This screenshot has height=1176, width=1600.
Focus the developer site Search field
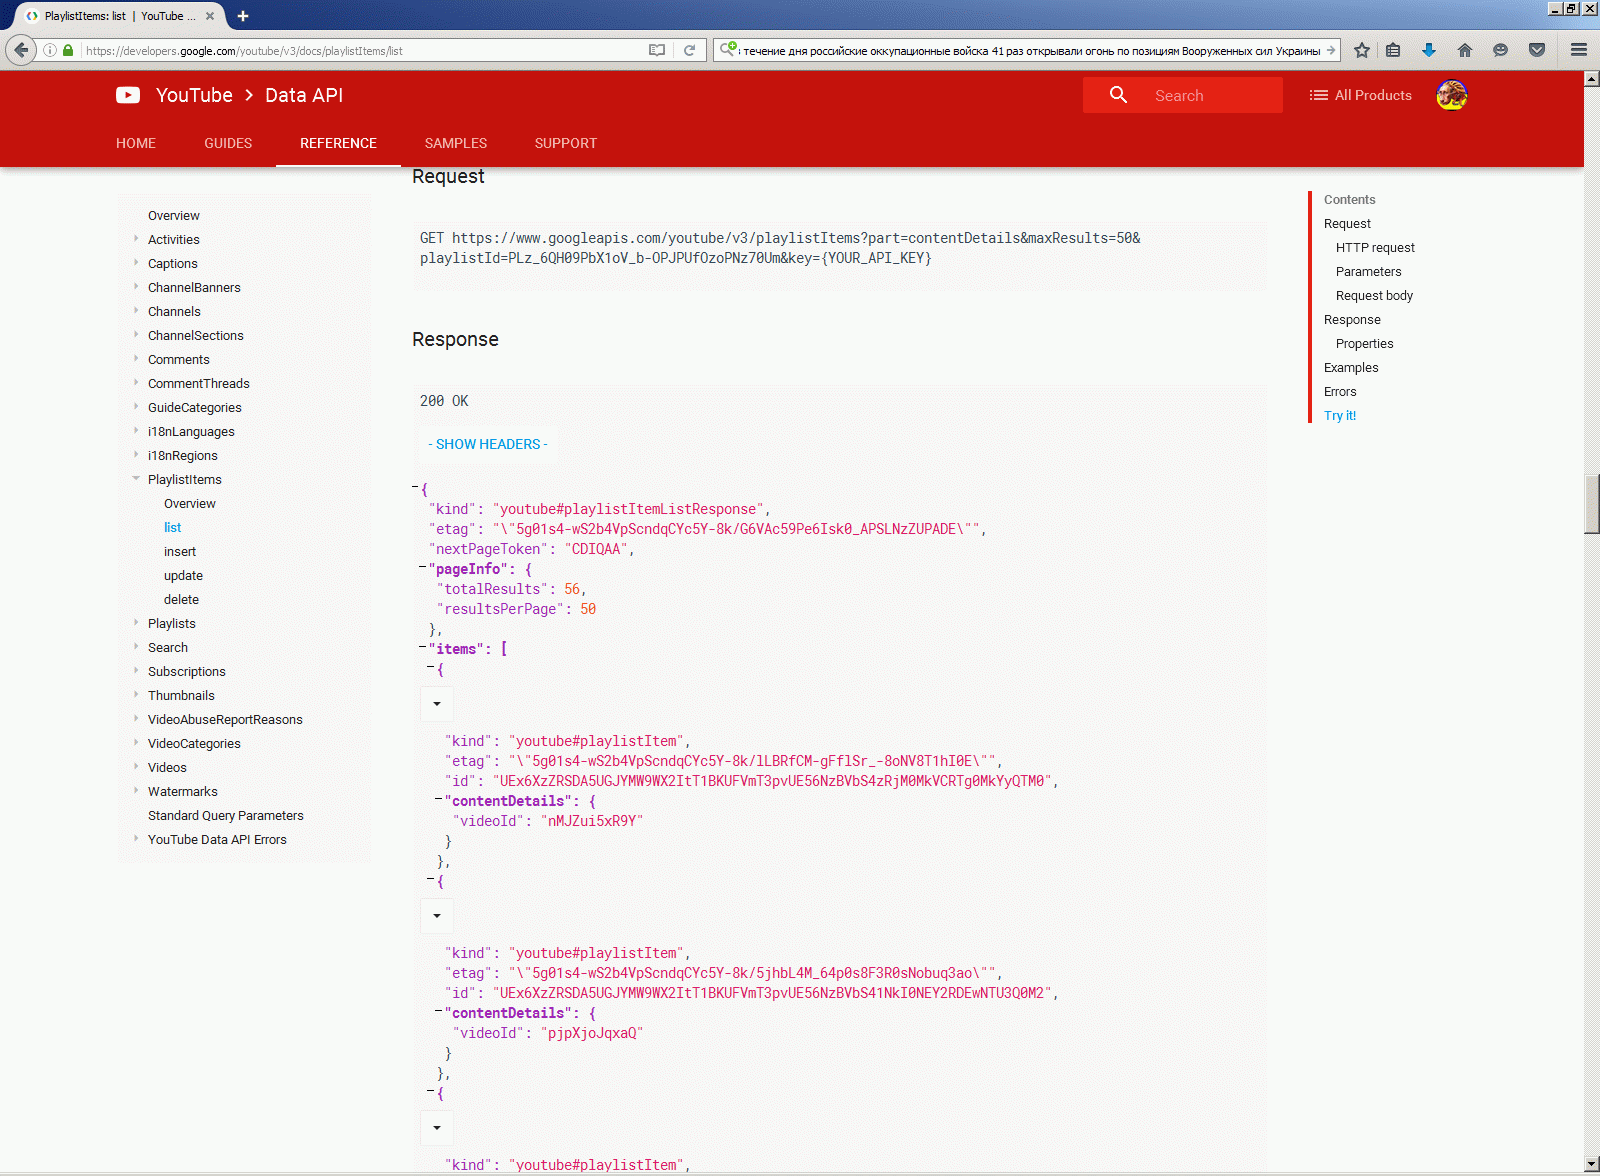(x=1183, y=95)
